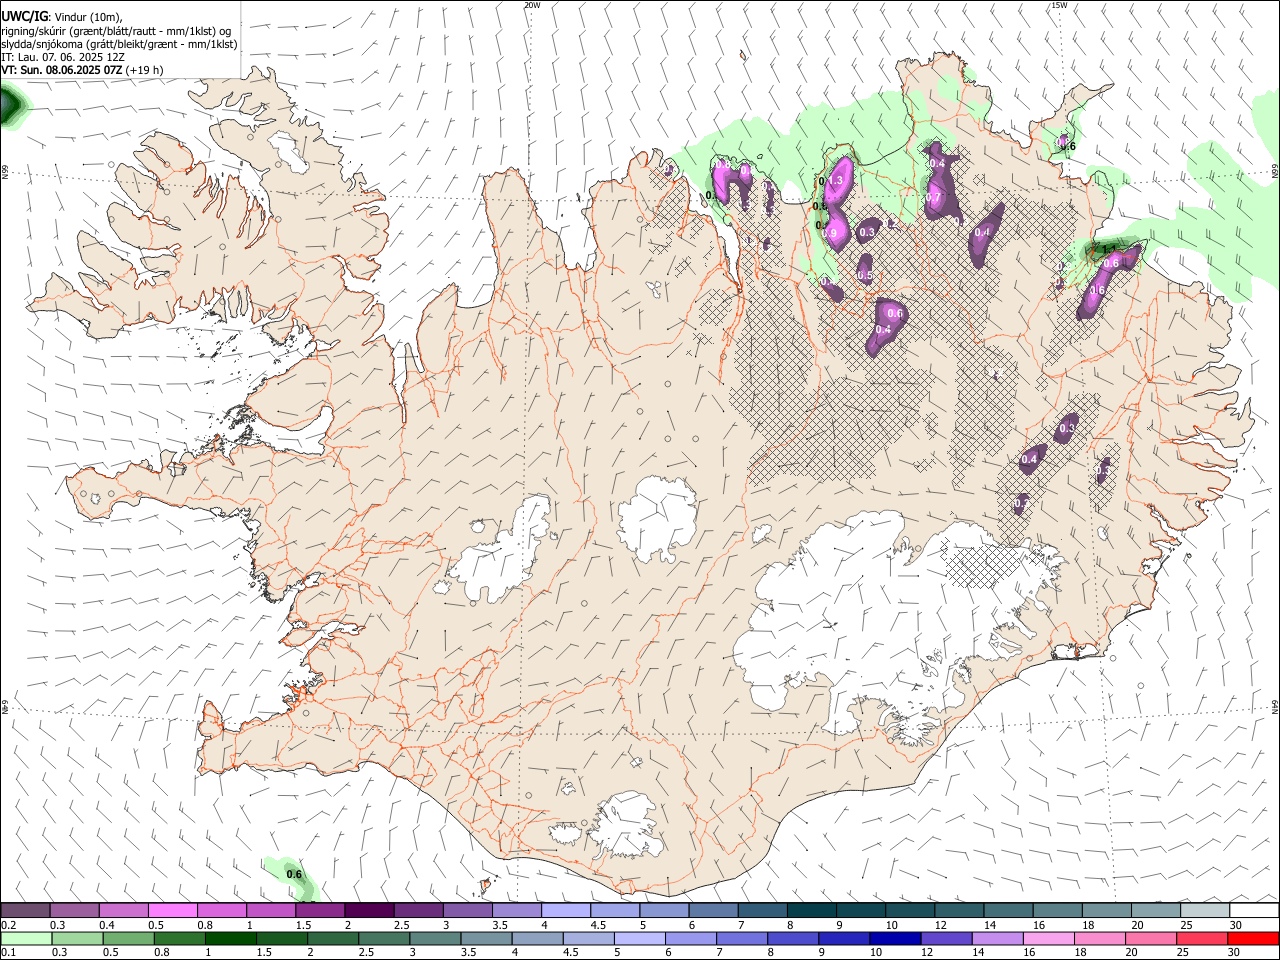Screen dimensions: 1280x960
Task: Click the 'VT: Sun. 08.06.2025 07Z' valid time
Action: (x=61, y=70)
